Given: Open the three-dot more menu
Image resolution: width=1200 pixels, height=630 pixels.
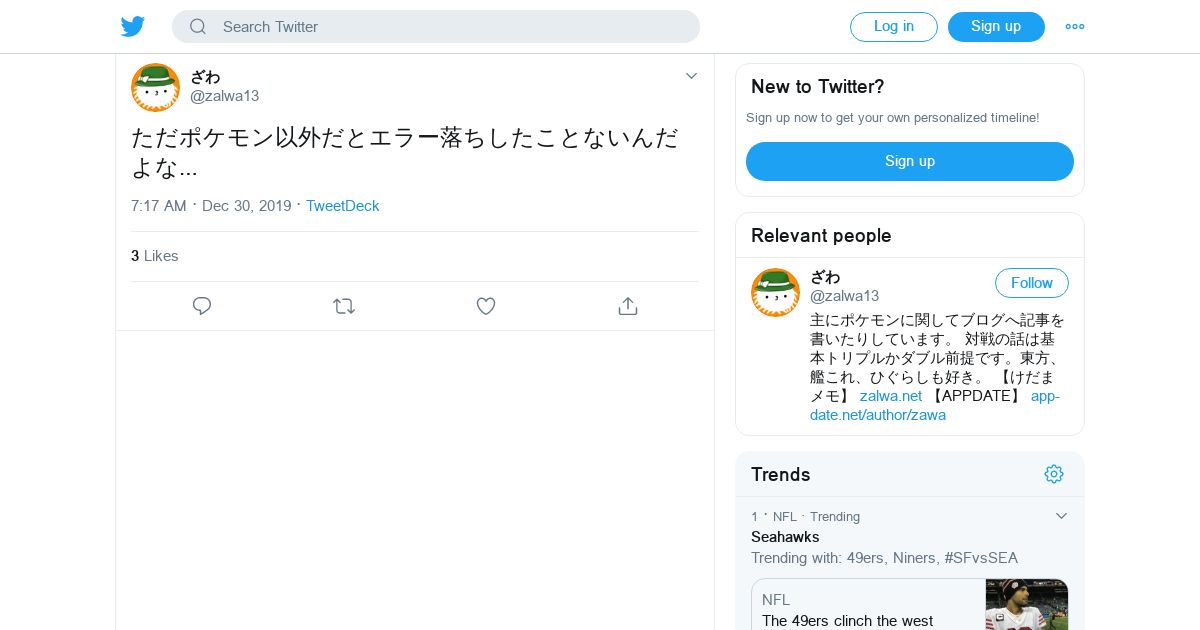Looking at the screenshot, I should tap(1075, 27).
